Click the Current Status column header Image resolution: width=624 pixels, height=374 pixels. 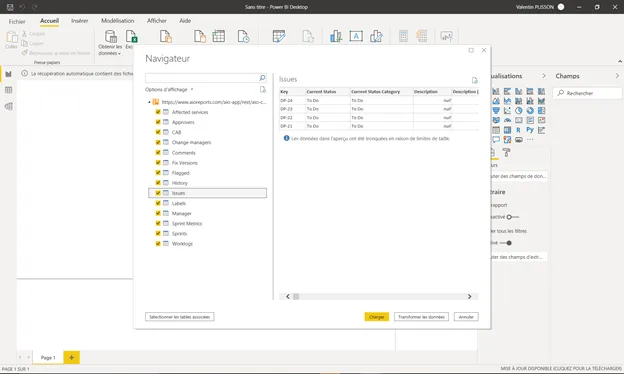click(328, 92)
